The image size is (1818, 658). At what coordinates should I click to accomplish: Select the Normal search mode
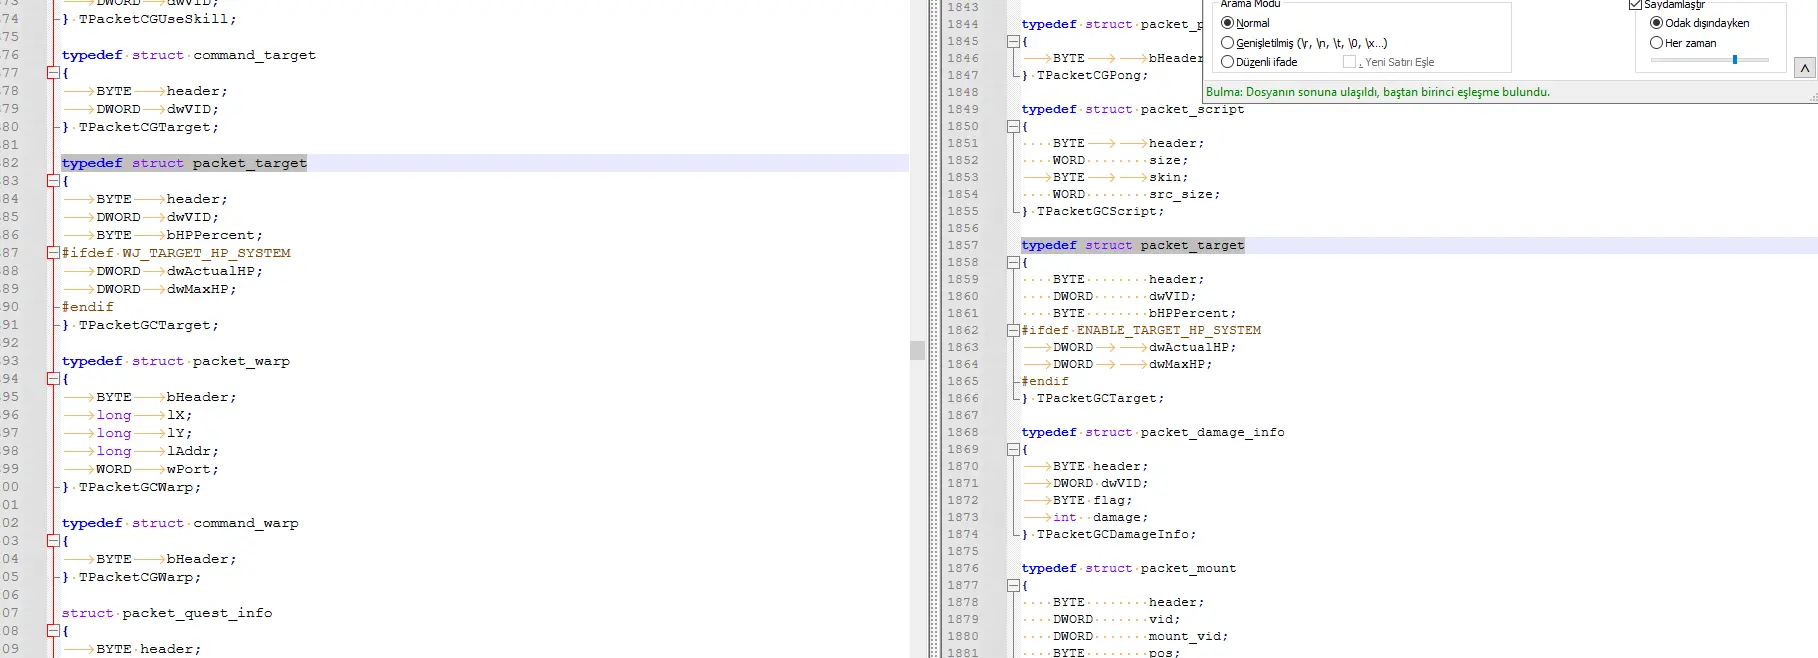pyautogui.click(x=1228, y=23)
